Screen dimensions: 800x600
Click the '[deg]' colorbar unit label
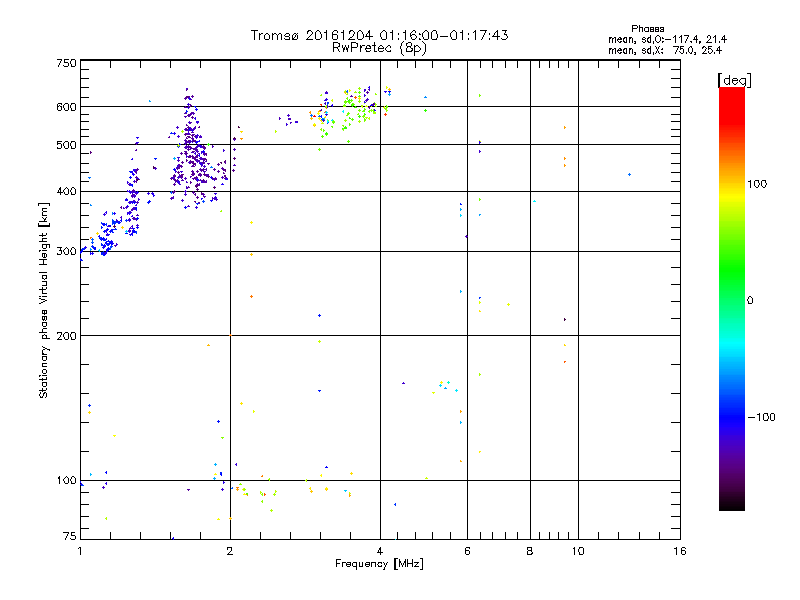tap(734, 80)
